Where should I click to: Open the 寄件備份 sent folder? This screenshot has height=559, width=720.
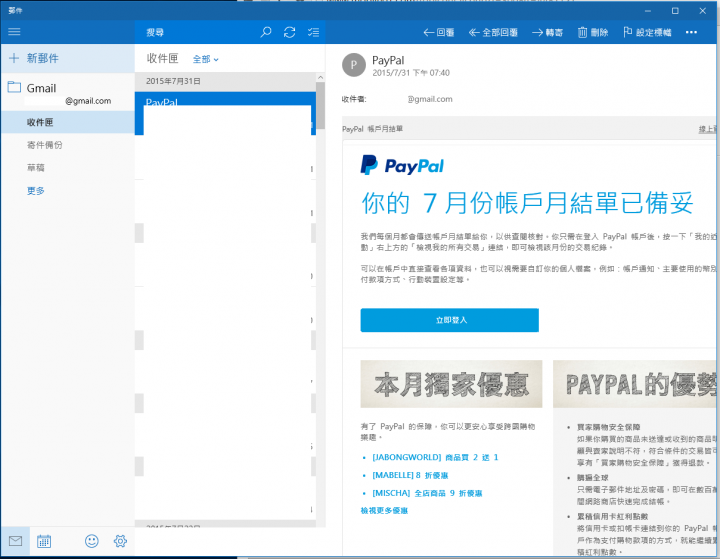(x=68, y=145)
